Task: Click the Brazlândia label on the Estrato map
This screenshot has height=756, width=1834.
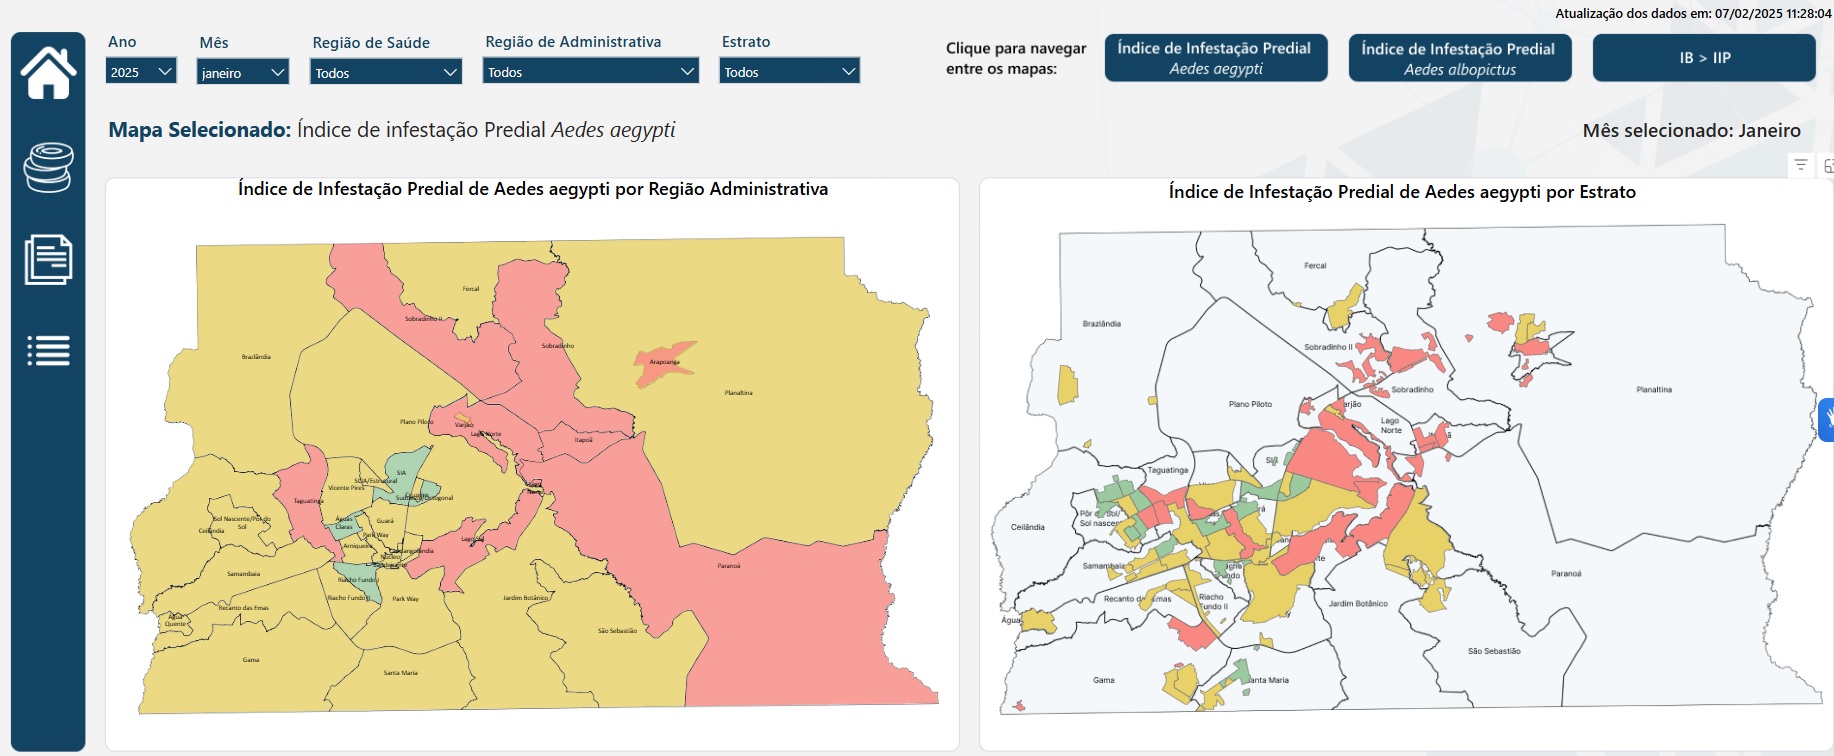Action: pos(1101,324)
